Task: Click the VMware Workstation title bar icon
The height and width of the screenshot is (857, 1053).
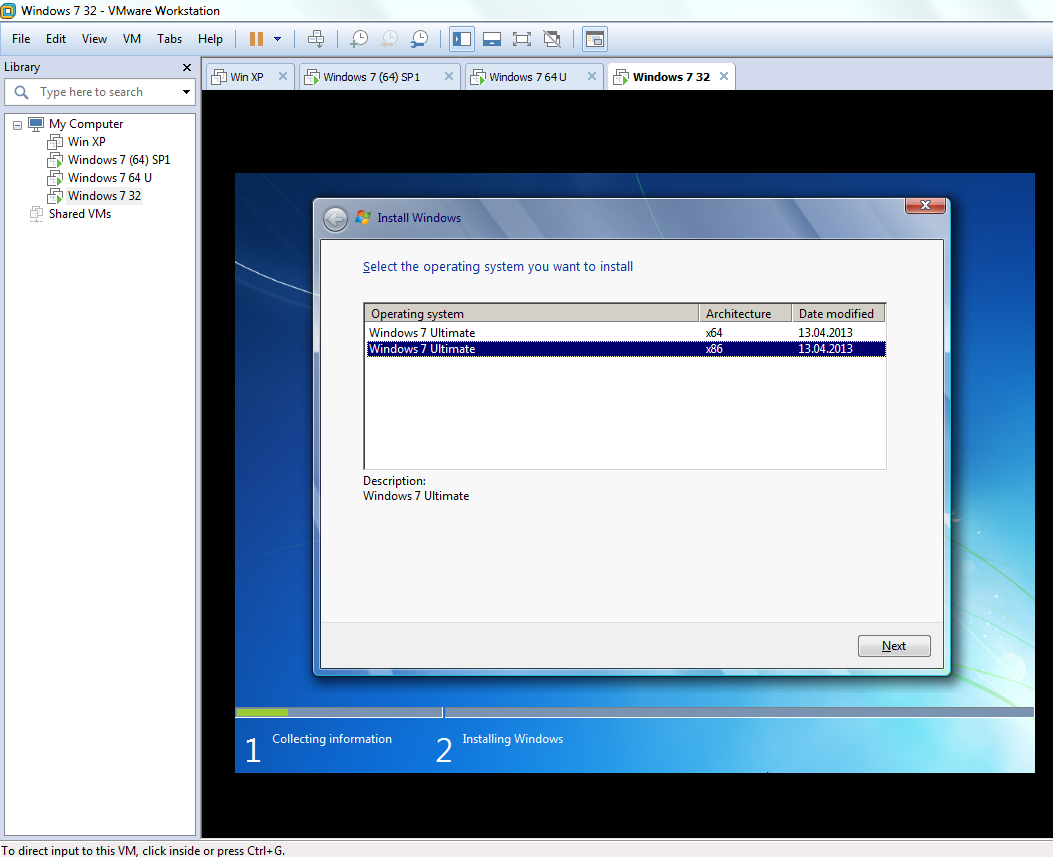Action: point(8,11)
